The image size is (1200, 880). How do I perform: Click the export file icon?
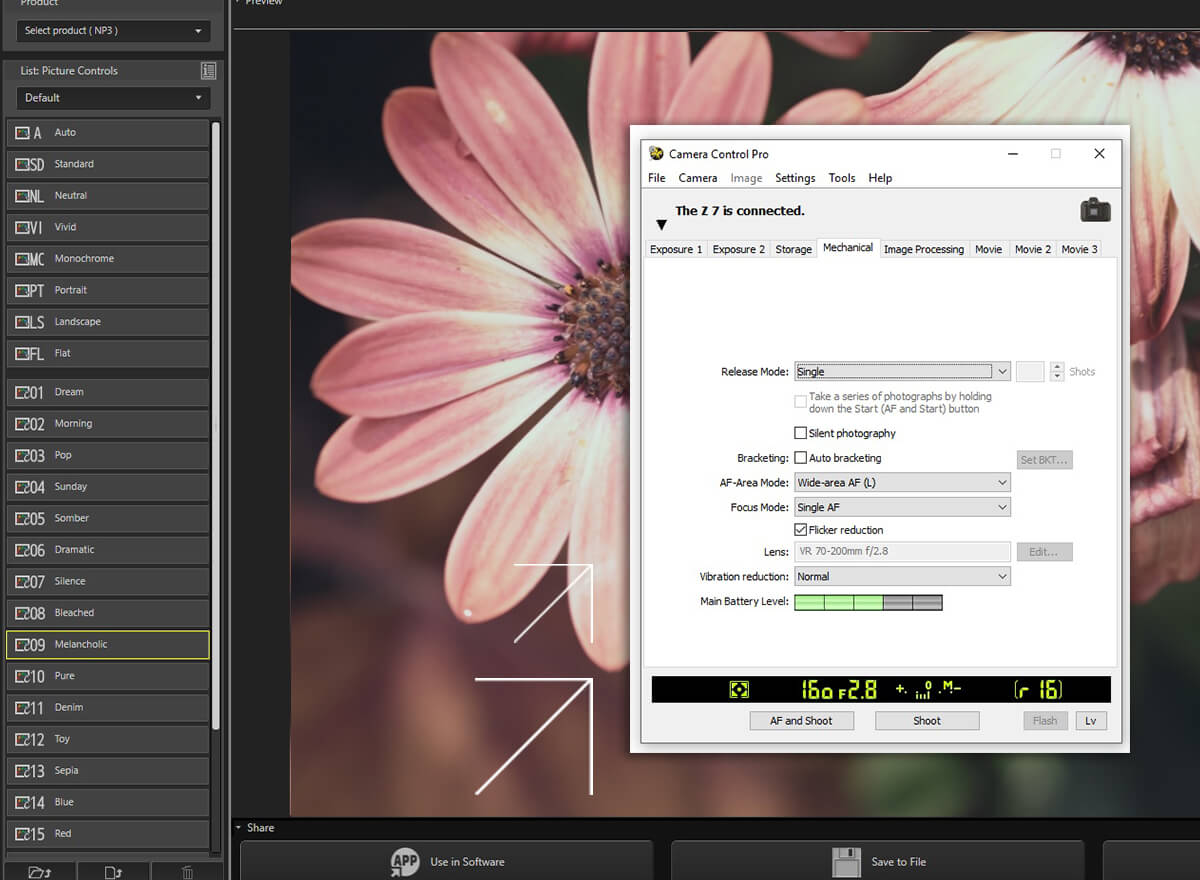click(113, 872)
